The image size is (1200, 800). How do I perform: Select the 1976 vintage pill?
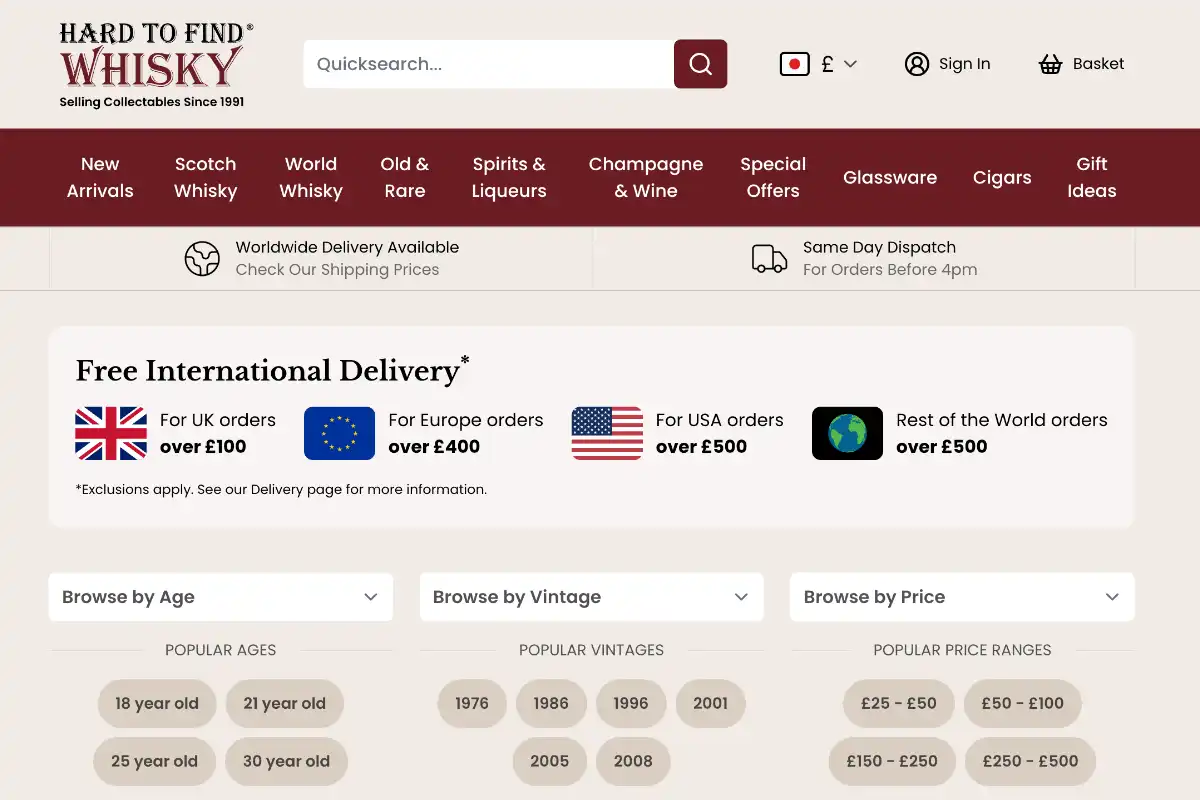tap(472, 703)
